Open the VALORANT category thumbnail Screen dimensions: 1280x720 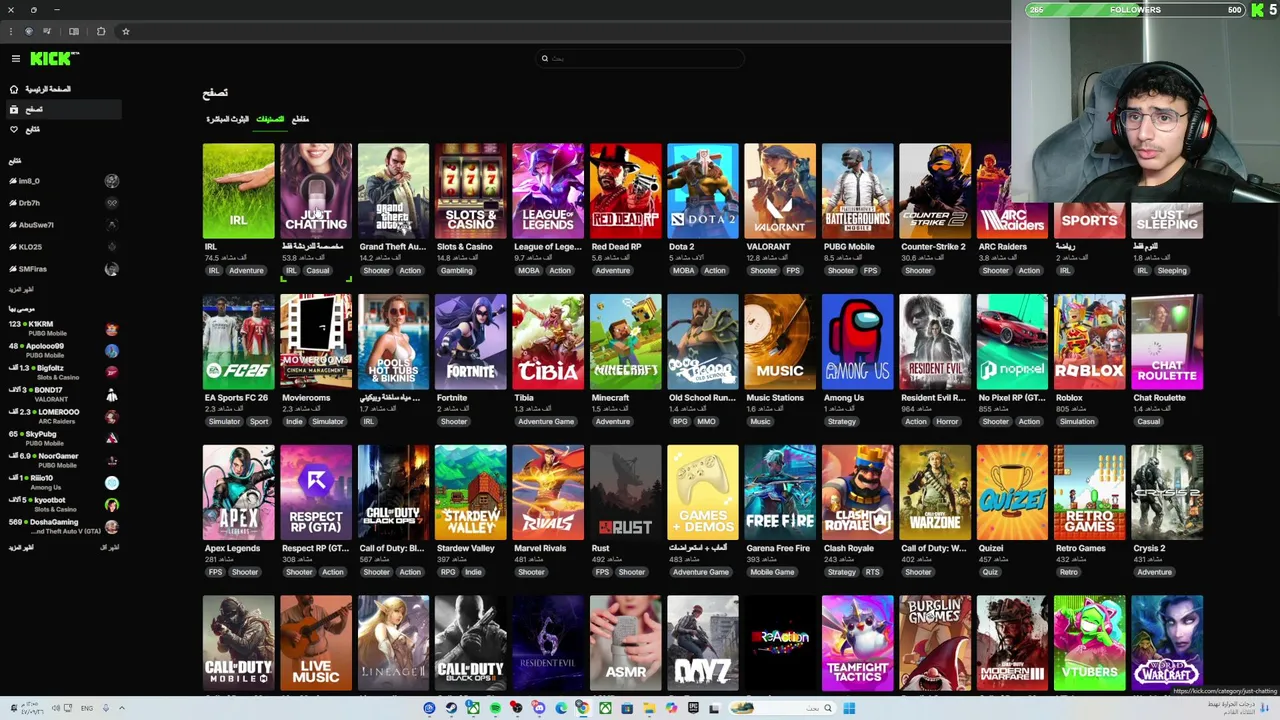click(x=780, y=191)
